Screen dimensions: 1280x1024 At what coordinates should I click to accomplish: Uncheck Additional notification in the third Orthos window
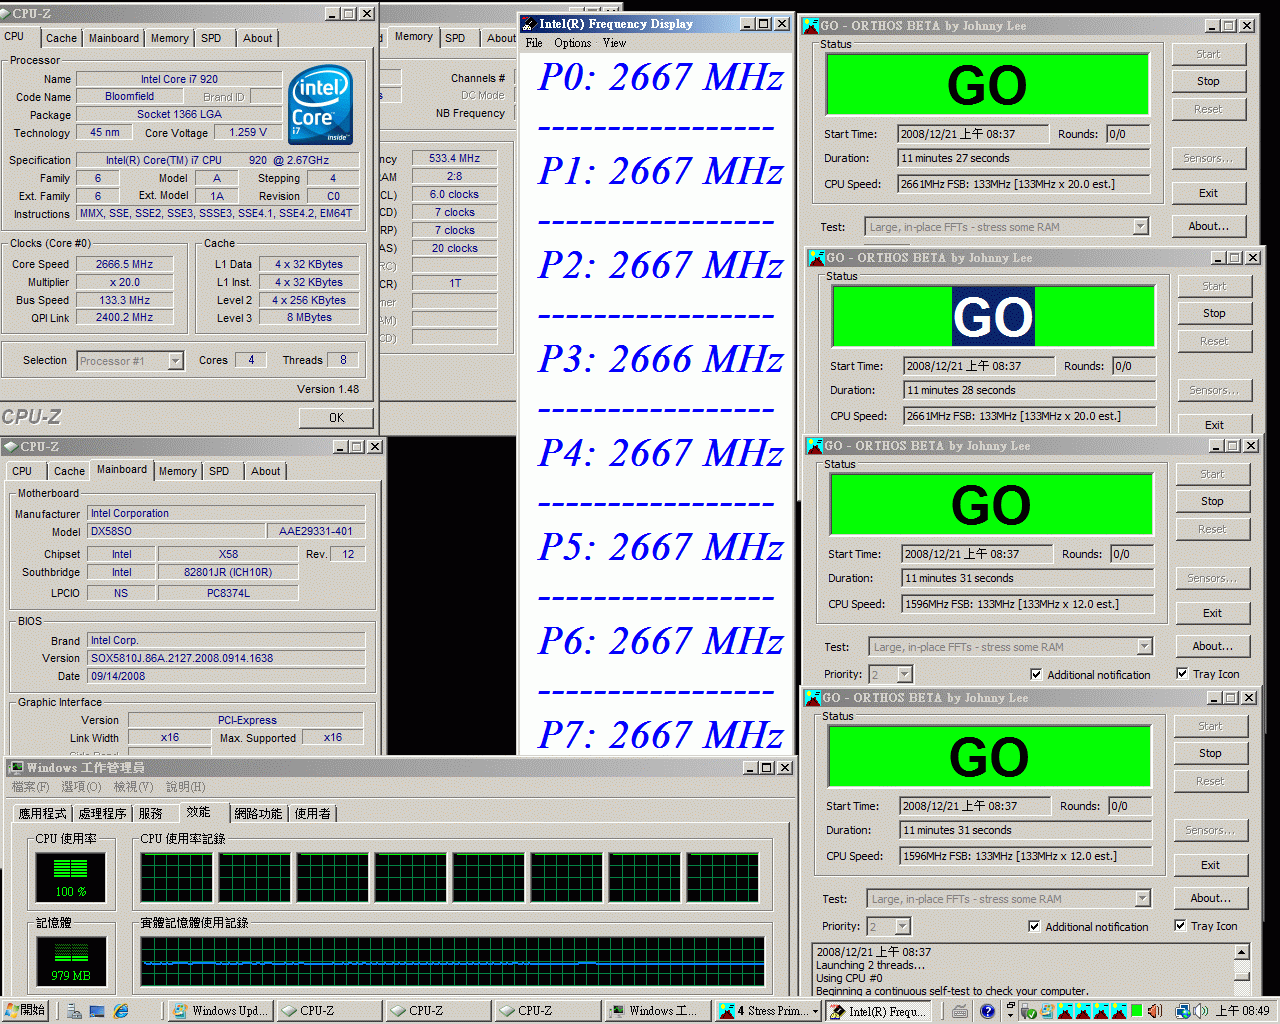click(1036, 675)
